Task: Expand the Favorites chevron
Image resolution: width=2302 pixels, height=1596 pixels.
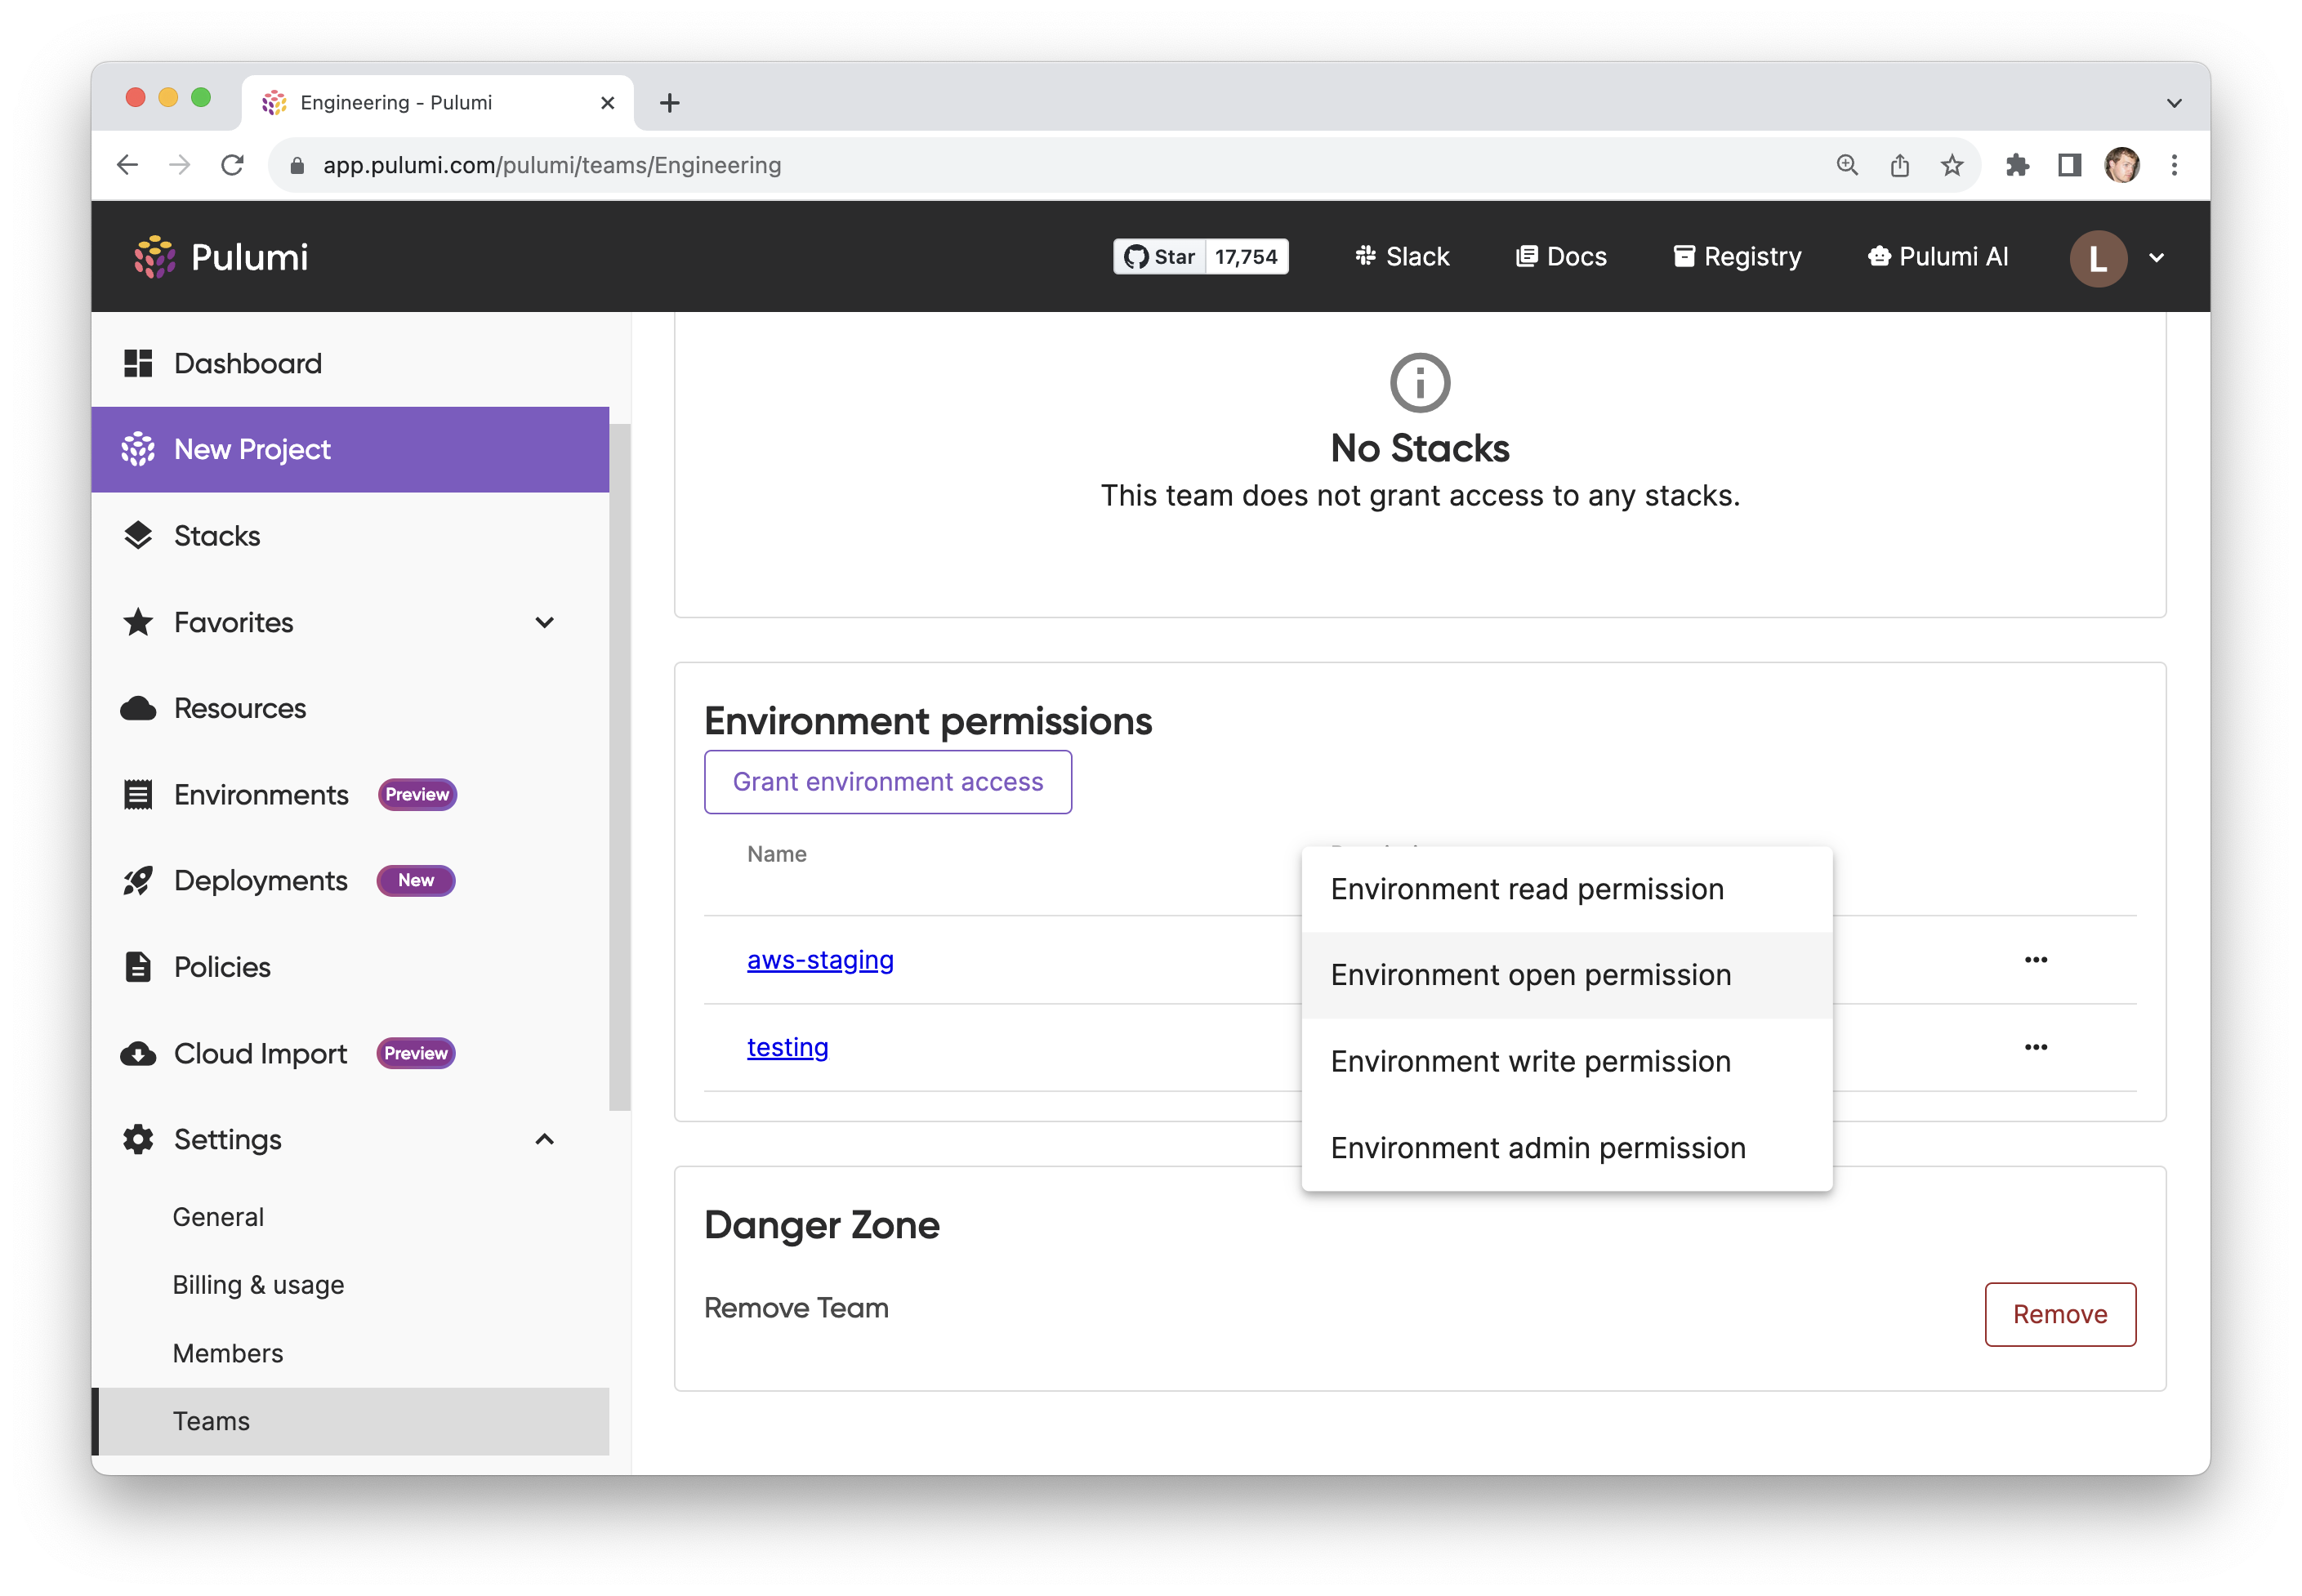Action: pyautogui.click(x=544, y=622)
